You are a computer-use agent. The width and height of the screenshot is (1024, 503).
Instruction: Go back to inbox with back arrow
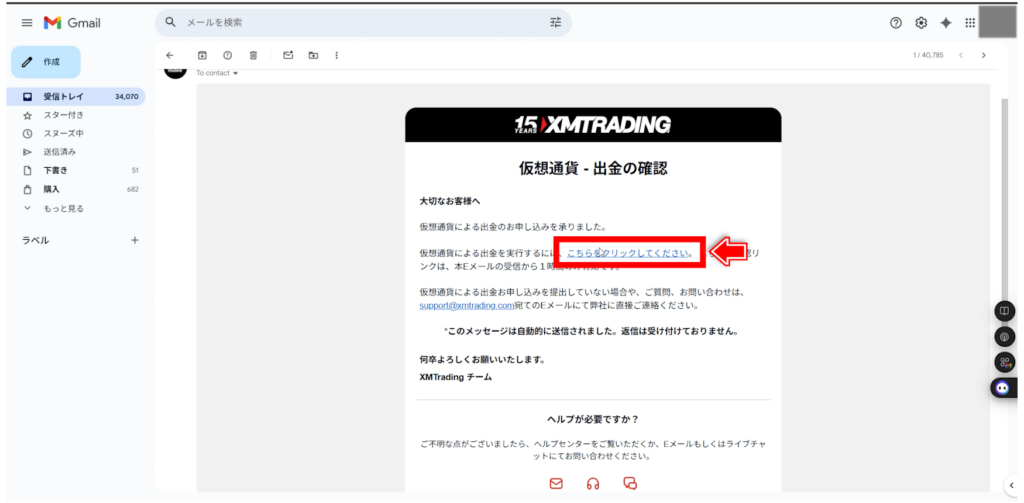[x=170, y=55]
